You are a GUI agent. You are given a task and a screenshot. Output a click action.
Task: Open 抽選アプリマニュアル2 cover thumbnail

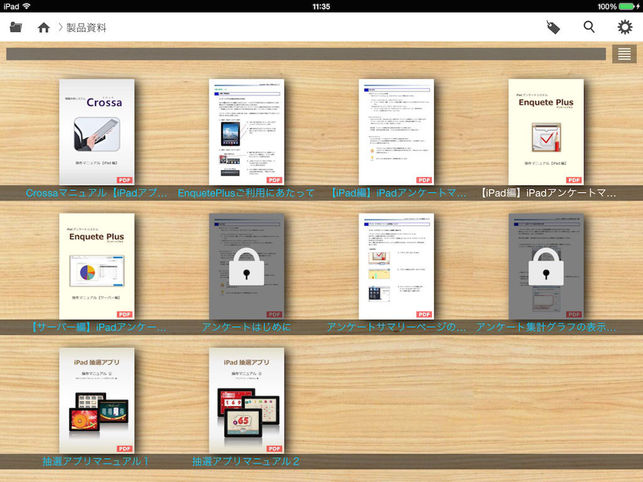[246, 400]
